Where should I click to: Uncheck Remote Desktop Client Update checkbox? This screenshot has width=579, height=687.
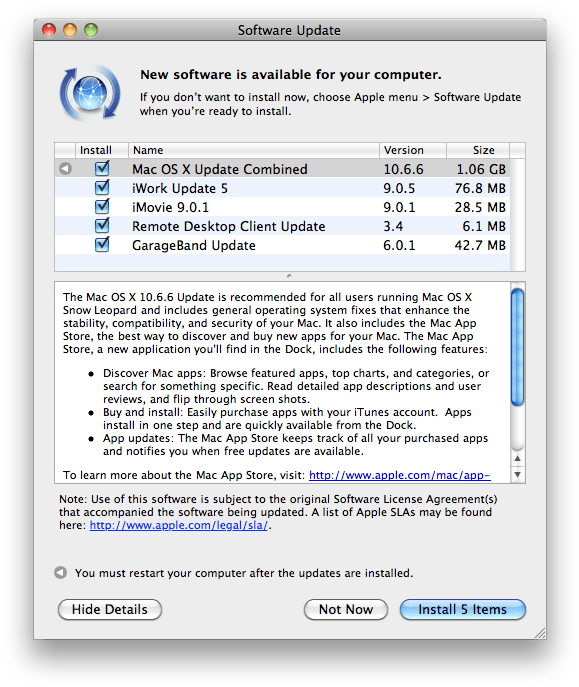tap(102, 226)
